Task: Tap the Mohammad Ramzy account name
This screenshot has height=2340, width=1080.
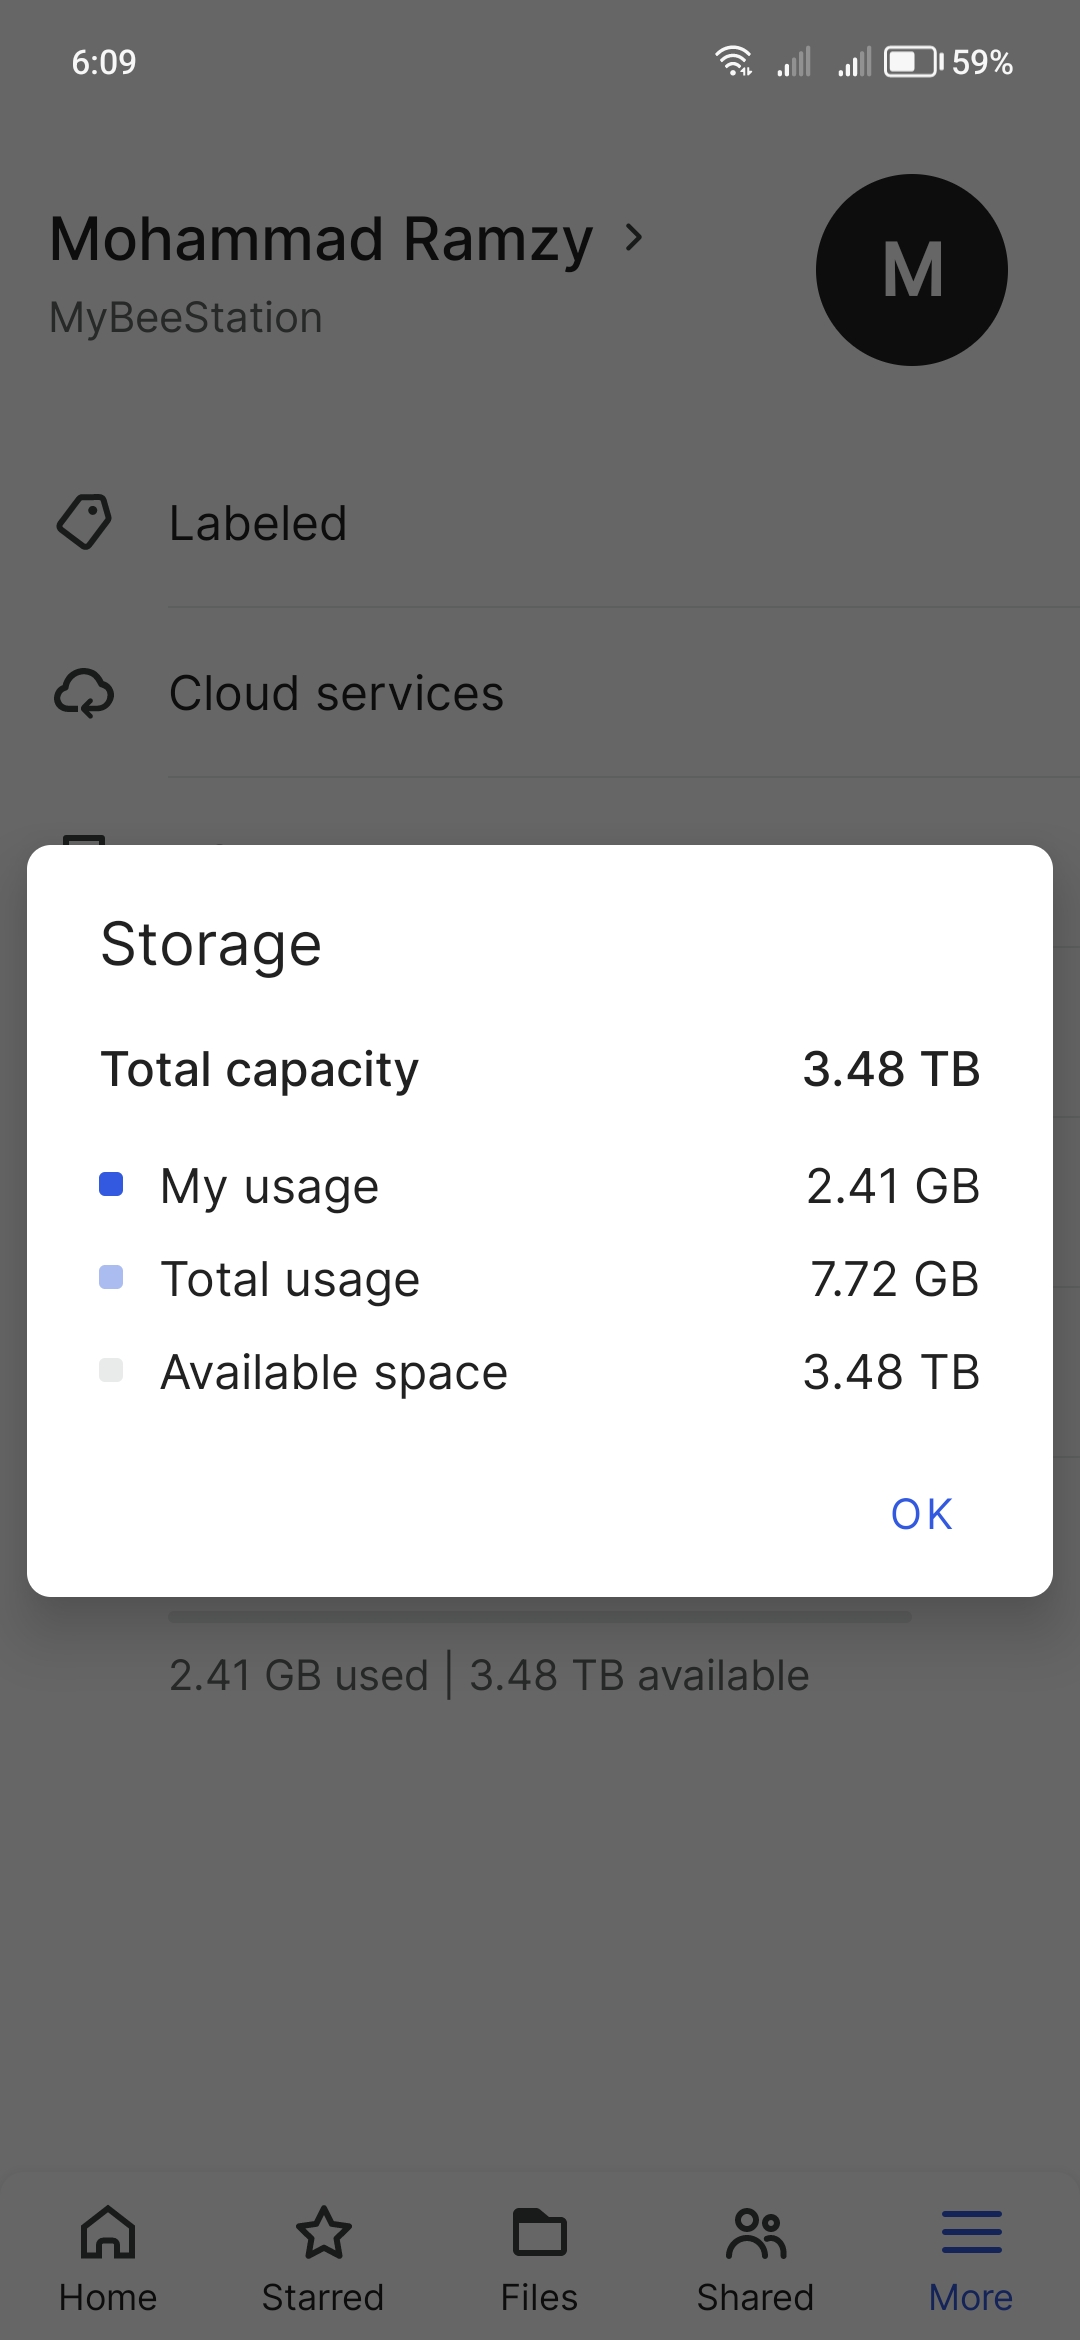Action: 321,240
